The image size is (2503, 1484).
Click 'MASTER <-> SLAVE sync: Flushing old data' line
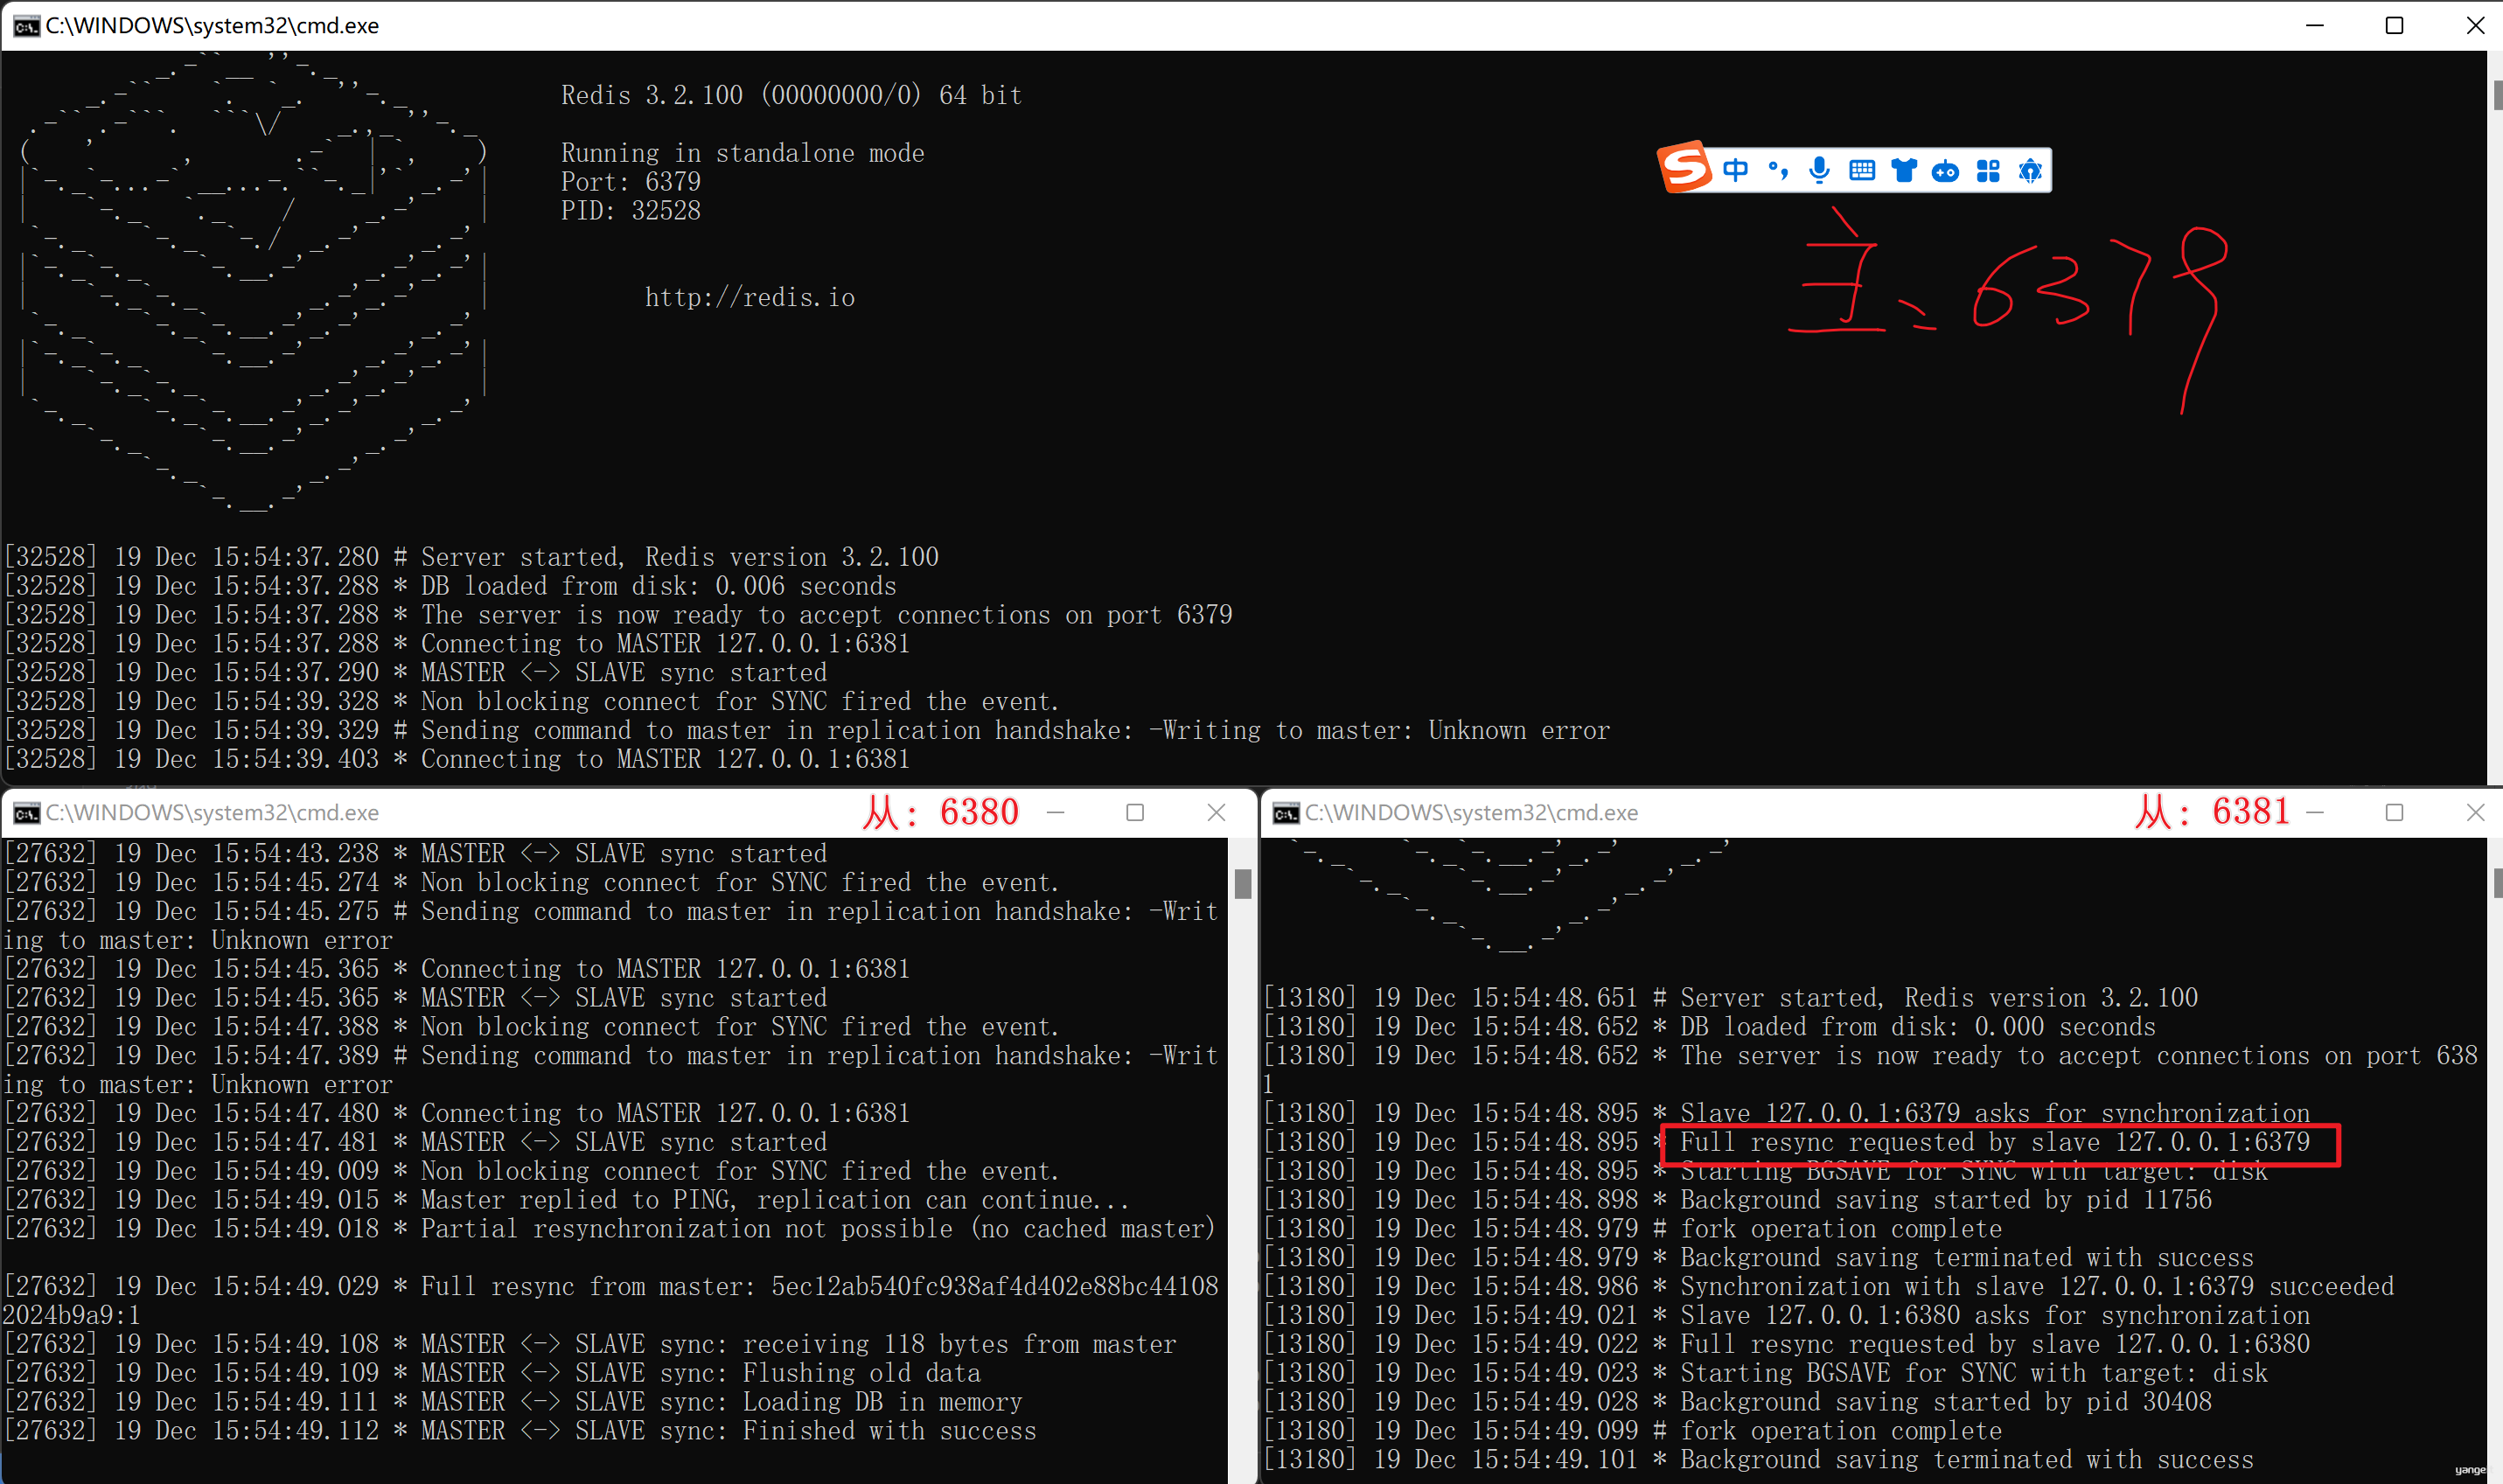(x=492, y=1373)
